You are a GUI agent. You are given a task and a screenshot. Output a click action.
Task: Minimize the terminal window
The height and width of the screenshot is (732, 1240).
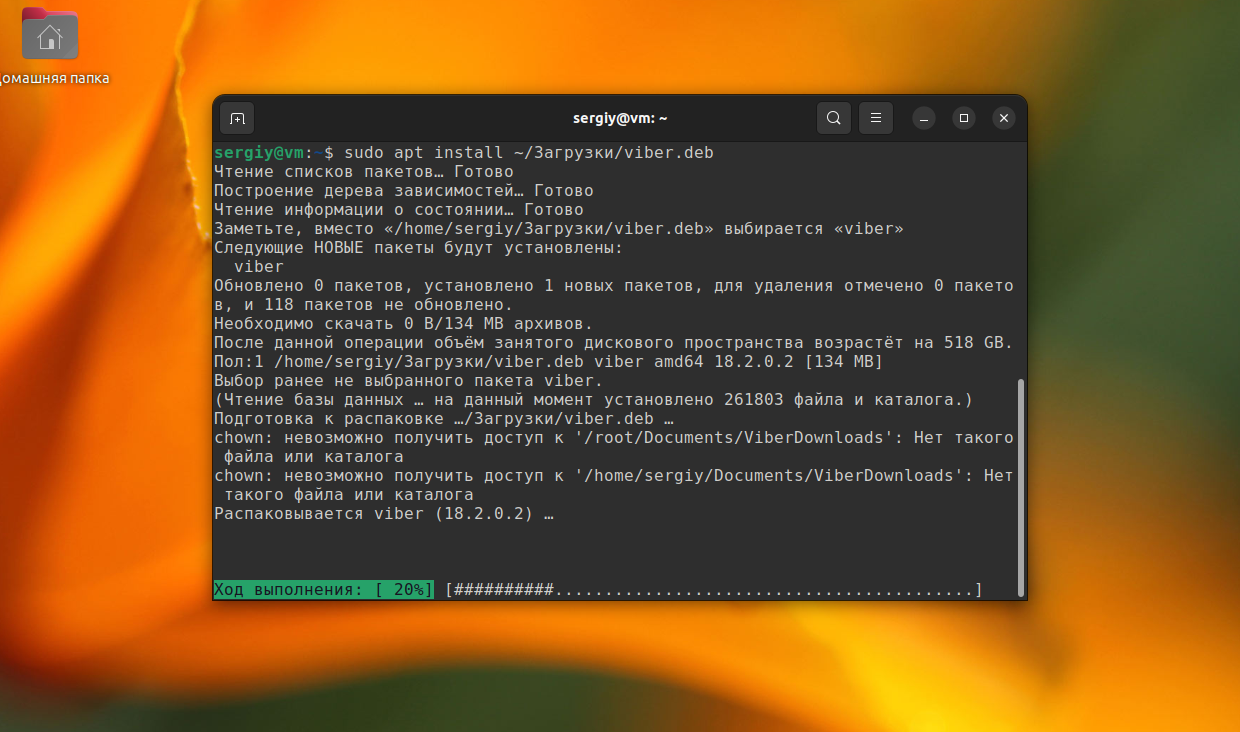point(923,117)
